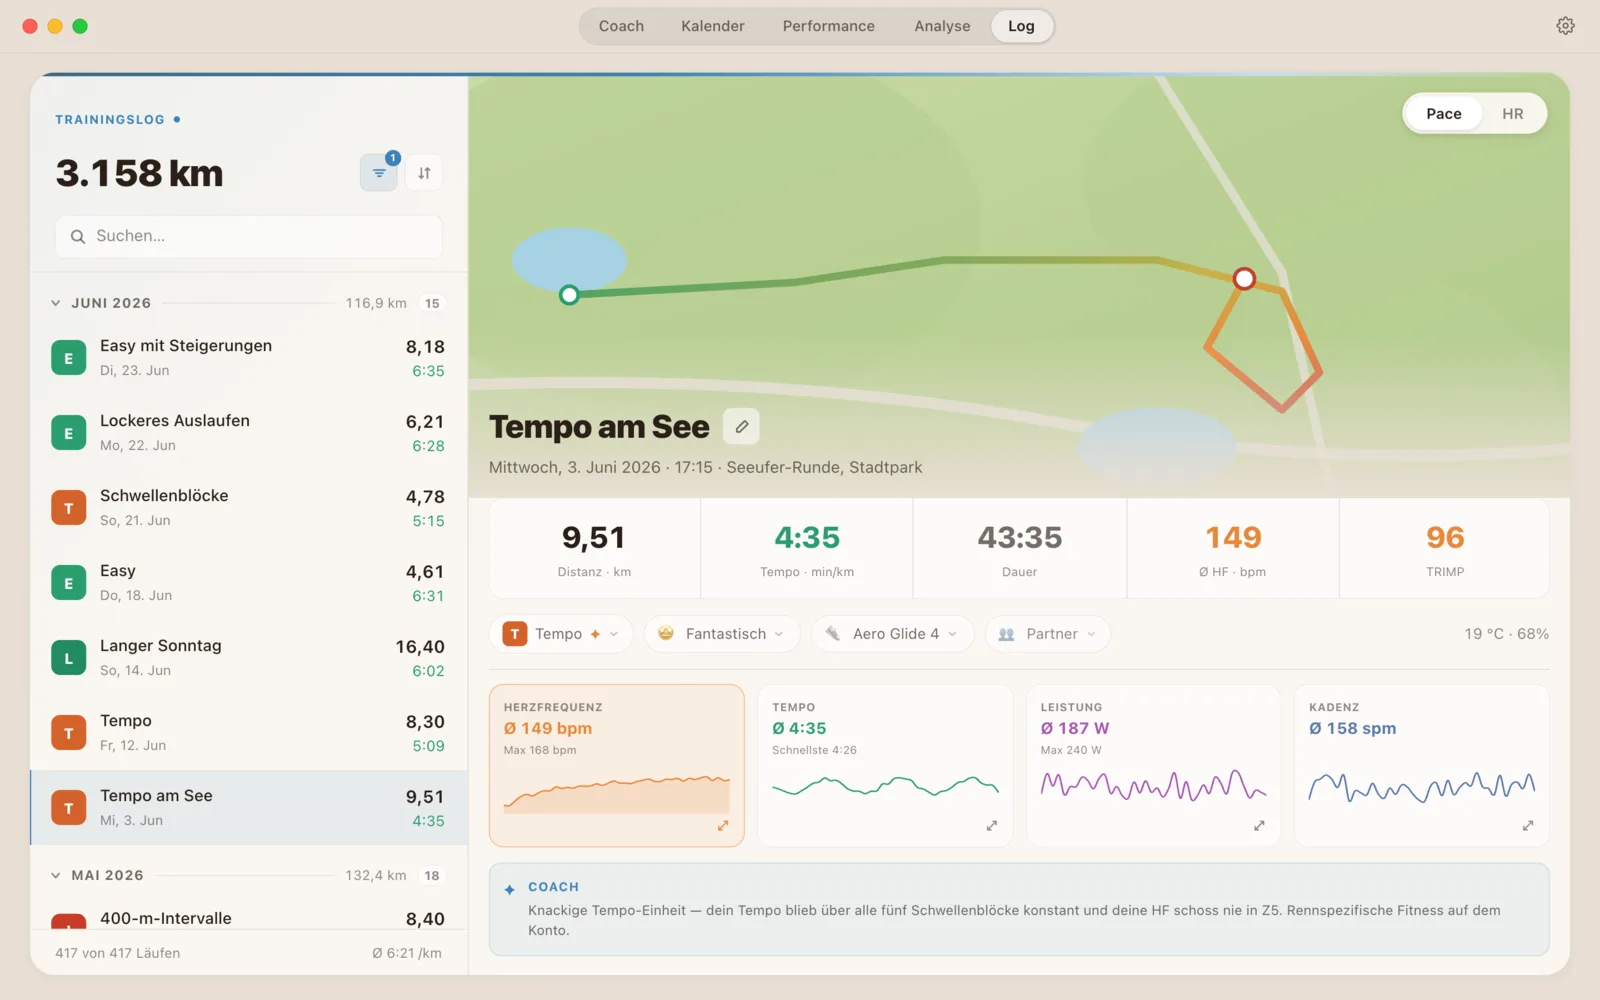This screenshot has width=1600, height=1000.
Task: Select the Tempo run from 12. Jun
Action: tap(249, 733)
